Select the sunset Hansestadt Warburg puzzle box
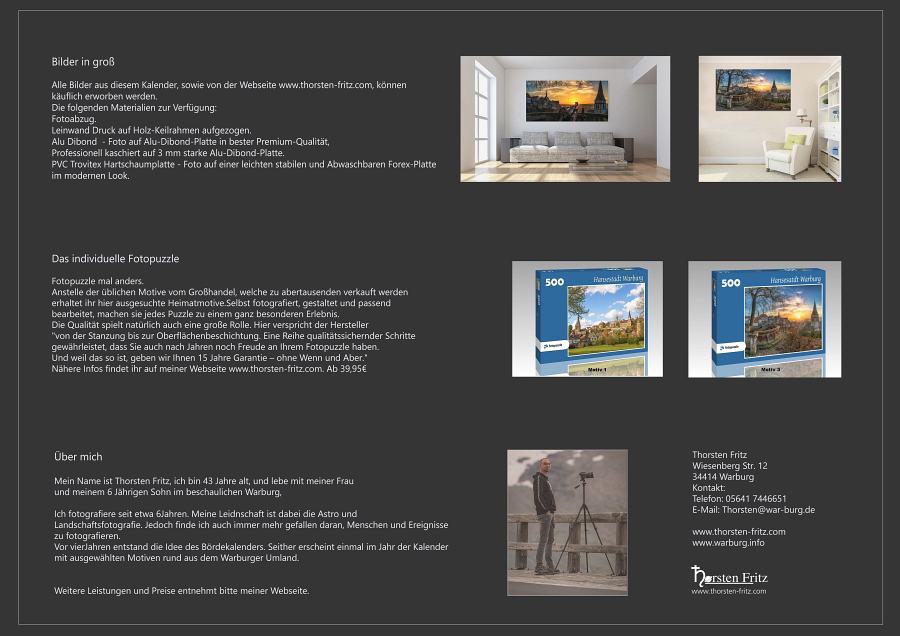 (x=765, y=319)
